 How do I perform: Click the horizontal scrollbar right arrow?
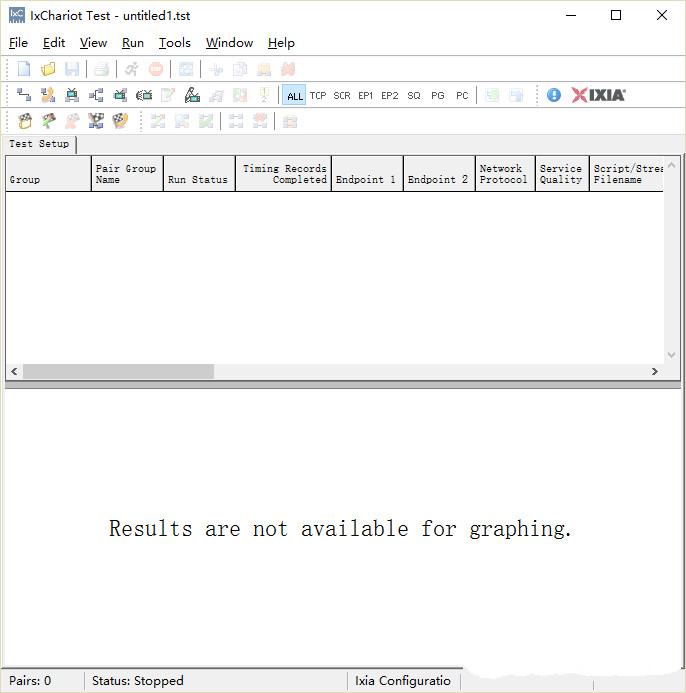655,371
